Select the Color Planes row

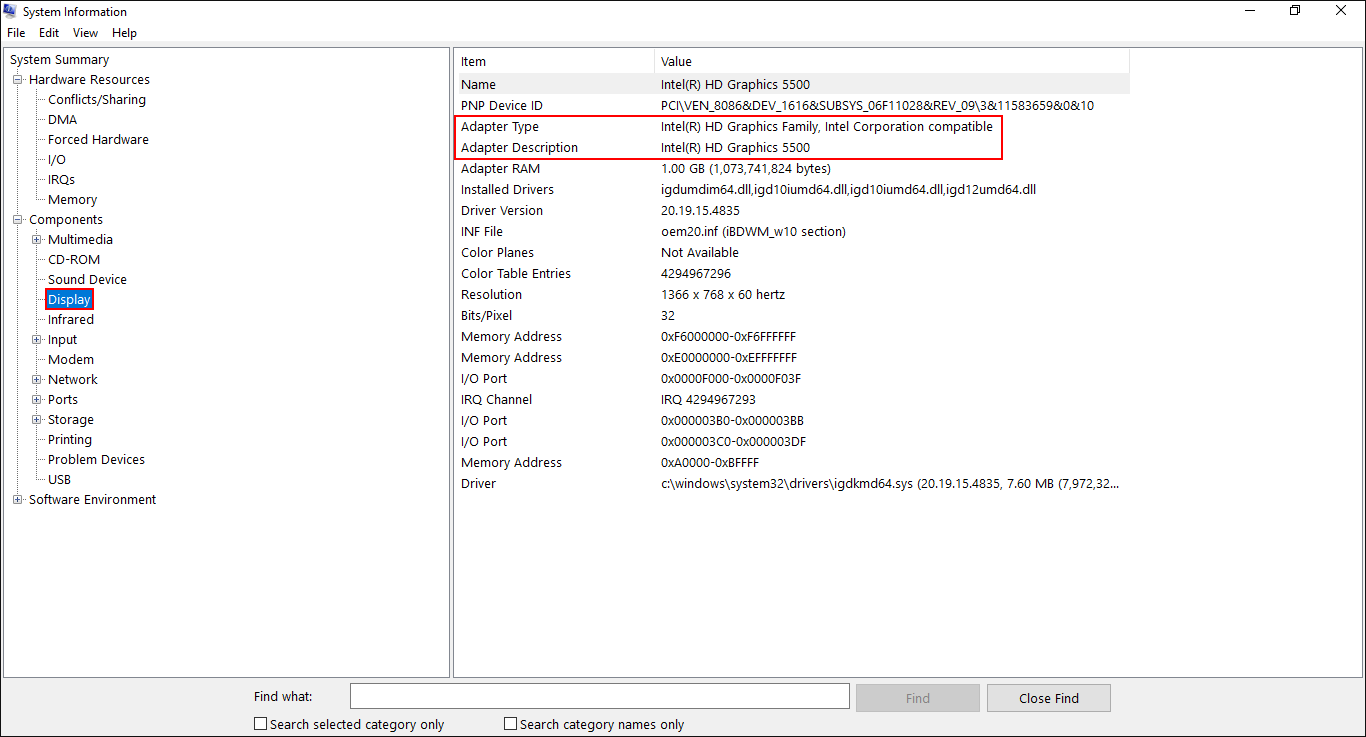click(793, 253)
